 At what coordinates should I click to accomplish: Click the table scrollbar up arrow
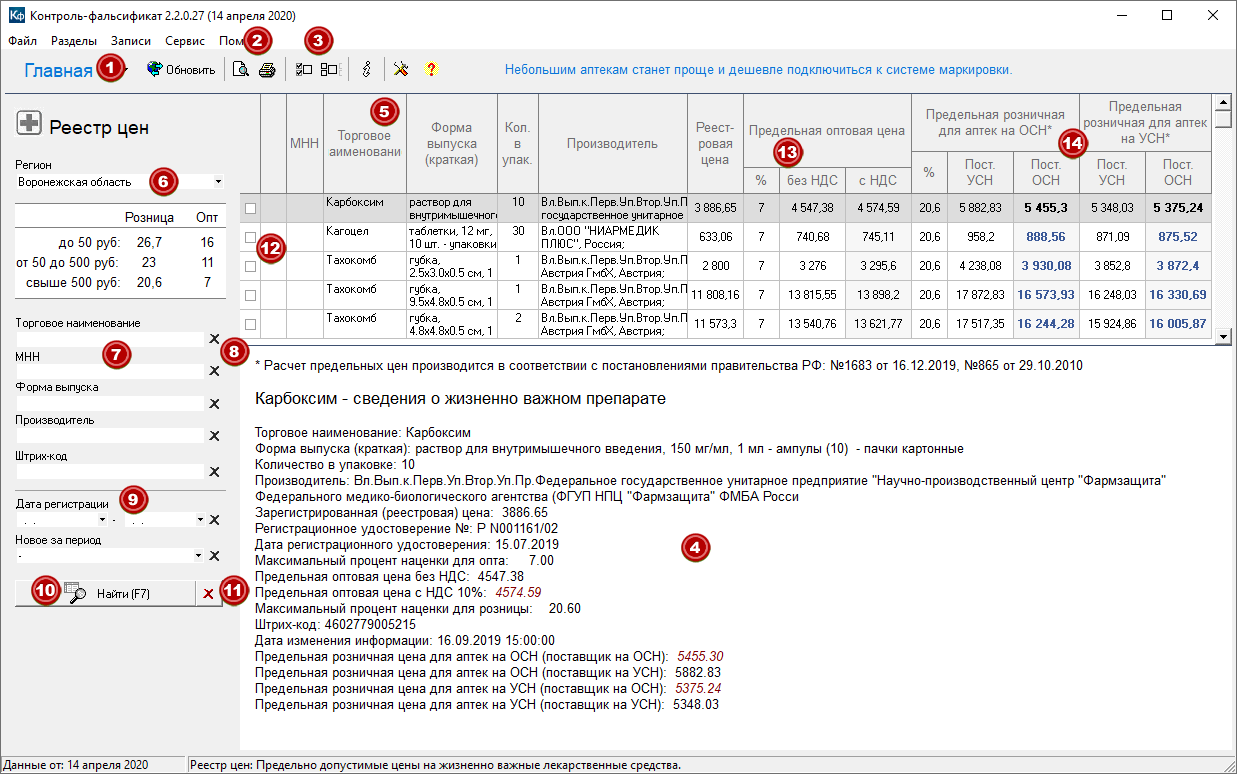tap(1223, 102)
